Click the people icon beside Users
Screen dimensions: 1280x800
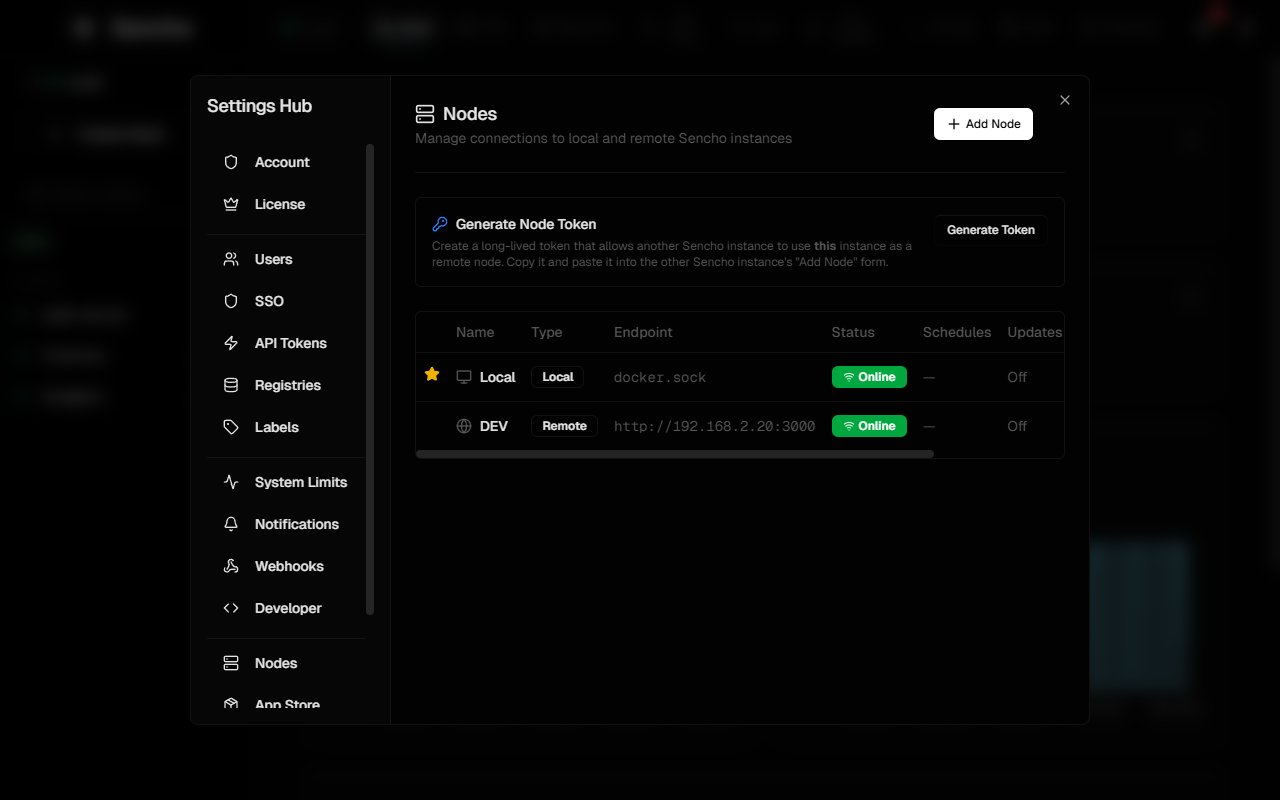(x=231, y=259)
